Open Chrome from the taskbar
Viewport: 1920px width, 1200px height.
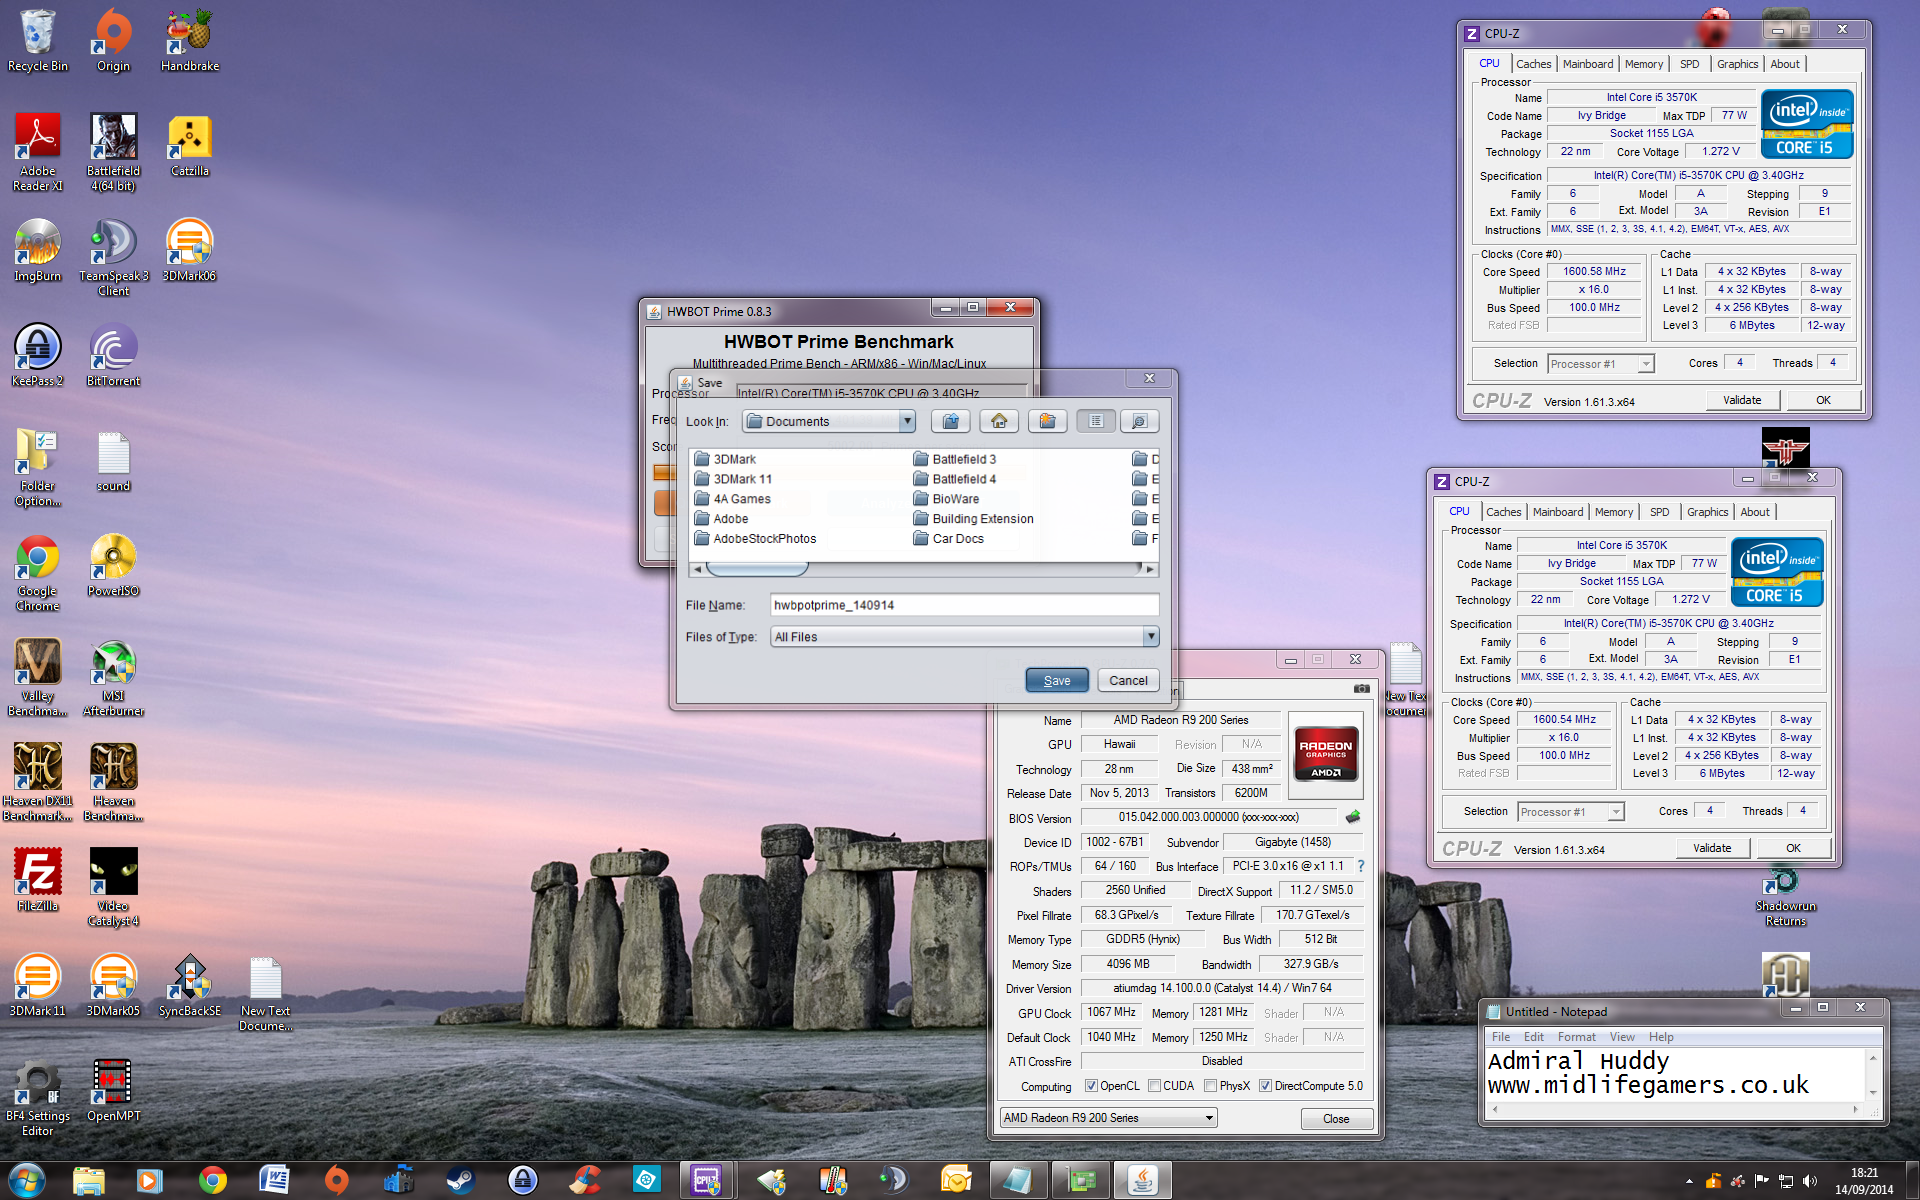pos(212,1180)
